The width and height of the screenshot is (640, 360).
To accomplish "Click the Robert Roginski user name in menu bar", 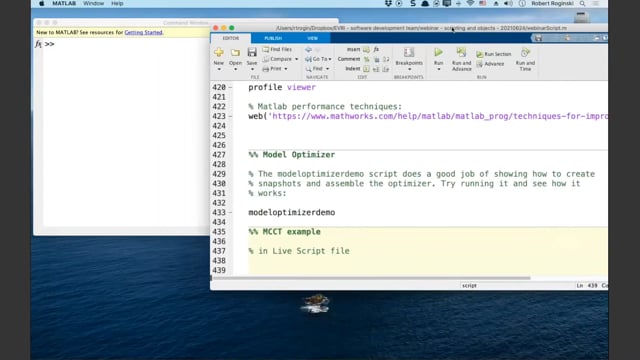I will click(x=552, y=3).
